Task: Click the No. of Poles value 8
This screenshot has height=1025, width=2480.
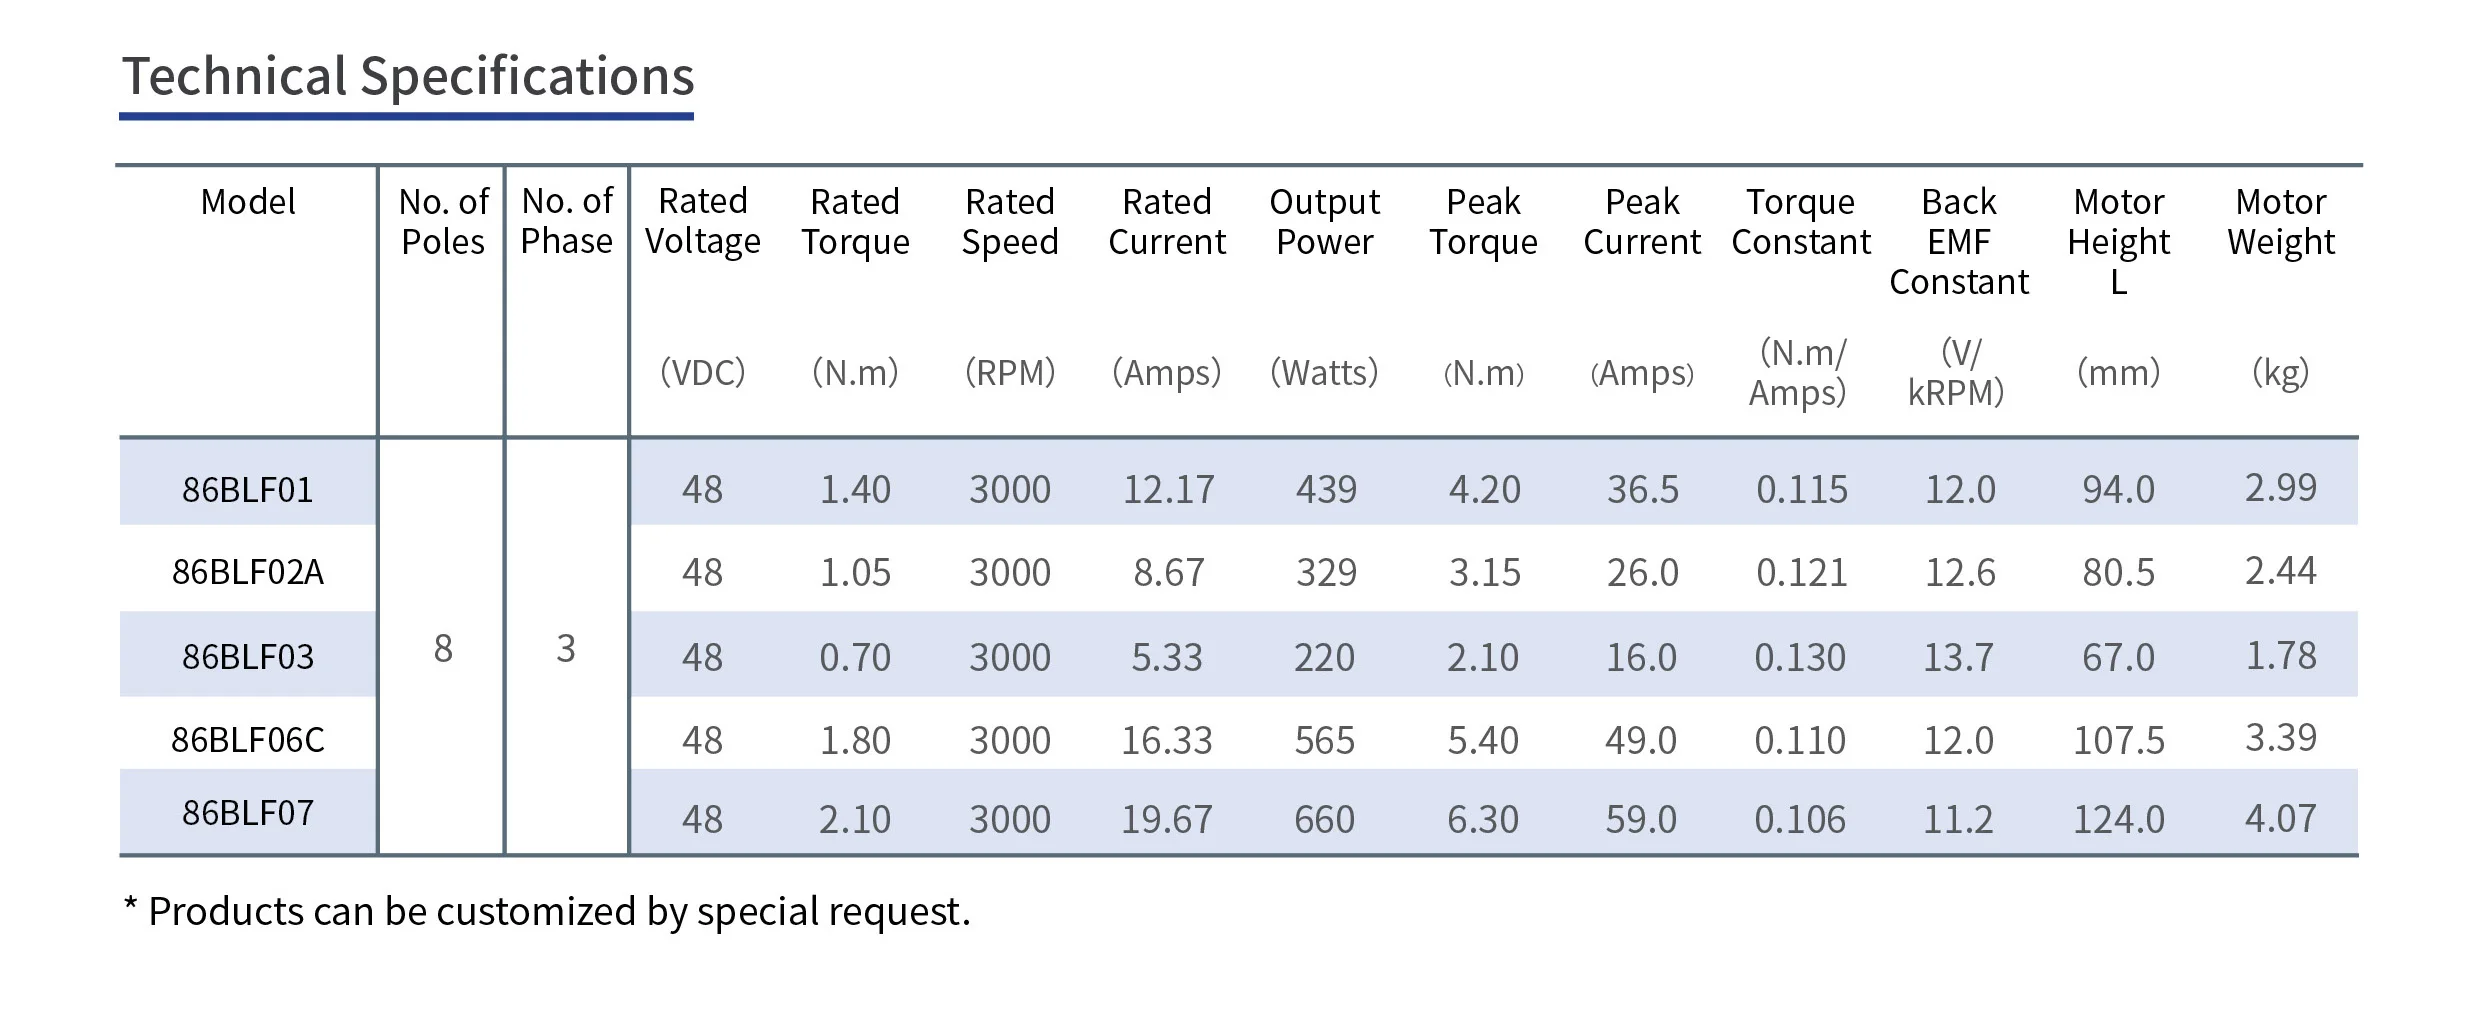Action: (x=443, y=649)
